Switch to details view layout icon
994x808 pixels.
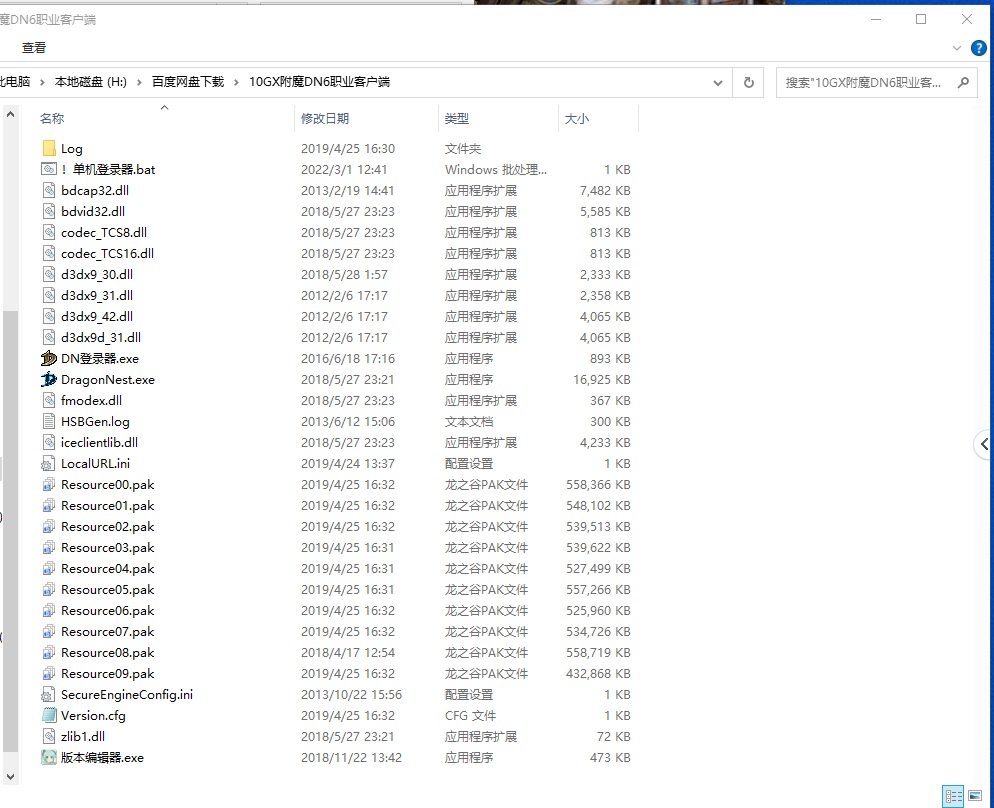pos(953,796)
